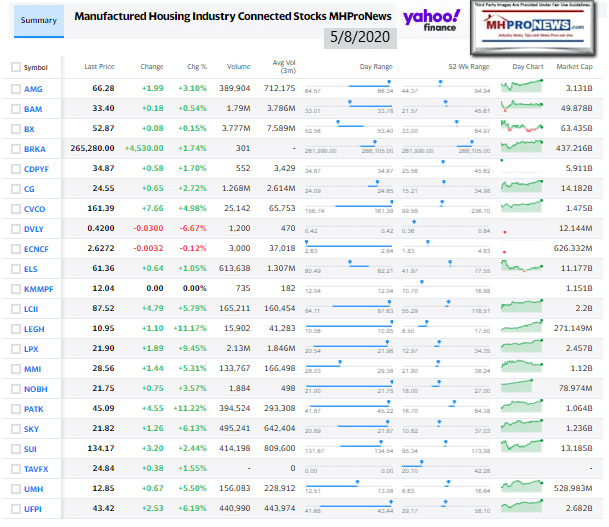Open the BRKA day chart sparkline
Image resolution: width=609 pixels, height=527 pixels.
point(526,147)
